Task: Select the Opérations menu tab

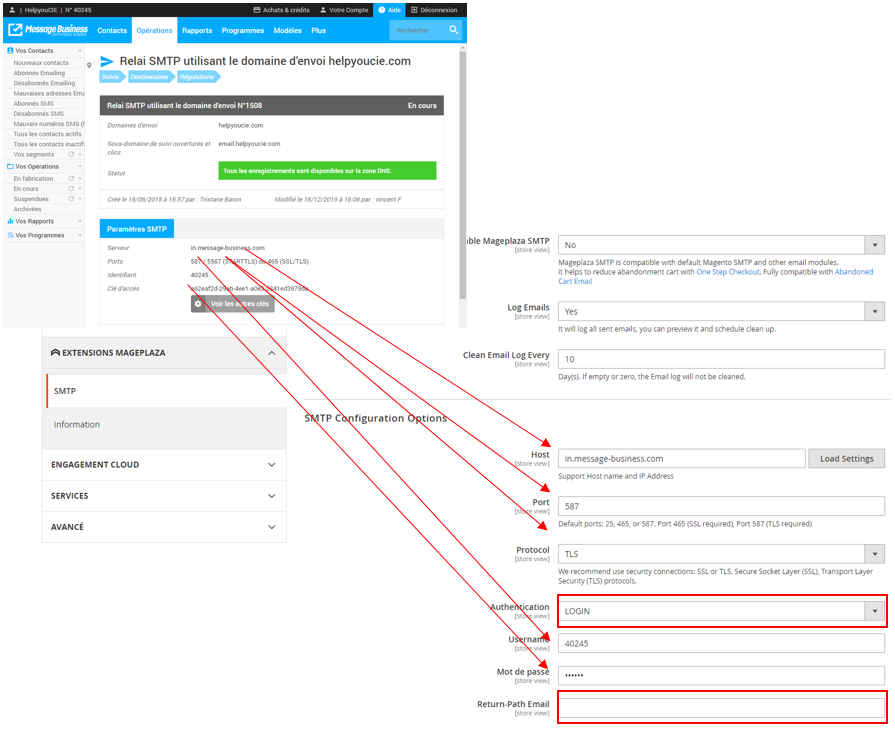Action: 154,30
